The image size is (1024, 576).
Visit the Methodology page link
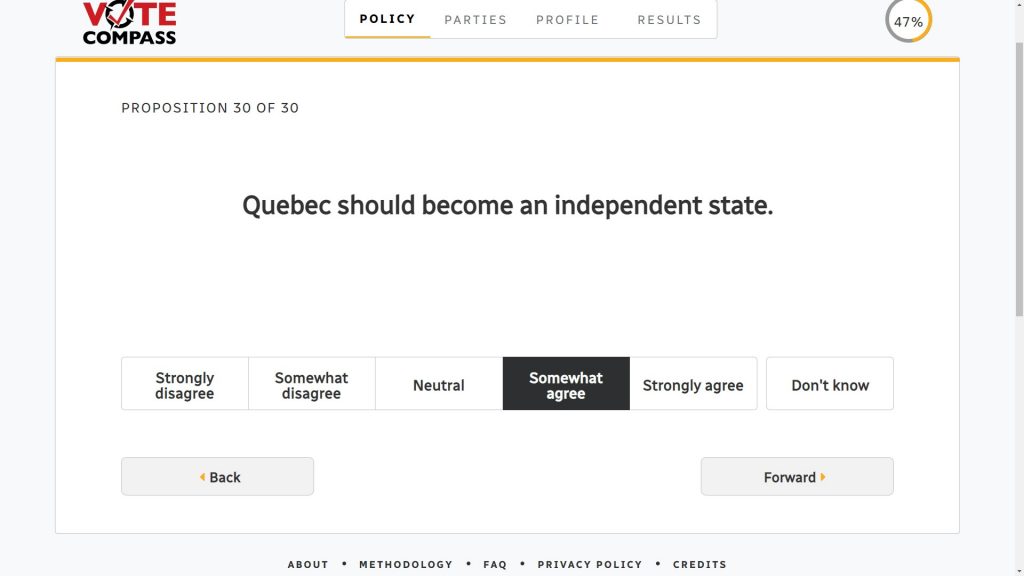(406, 564)
